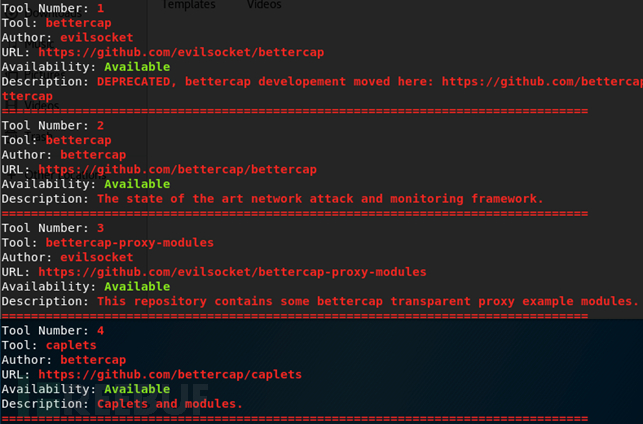Click tool name 'bettercap' under Tool Number 2

[78, 140]
